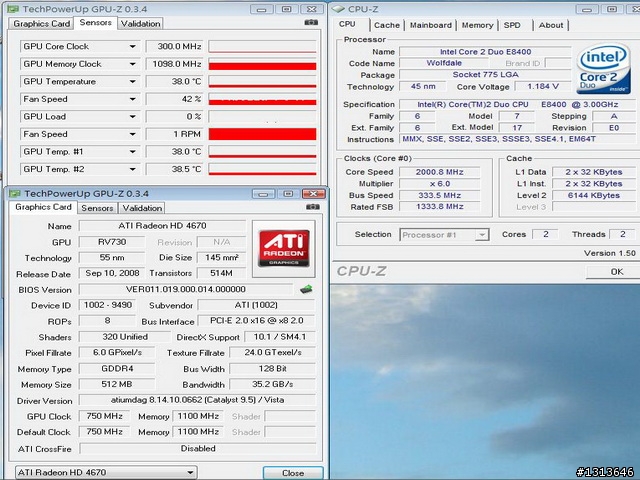Open the GPU Temp. #2 sensor dropdown
This screenshot has height=480, width=640.
click(x=132, y=169)
